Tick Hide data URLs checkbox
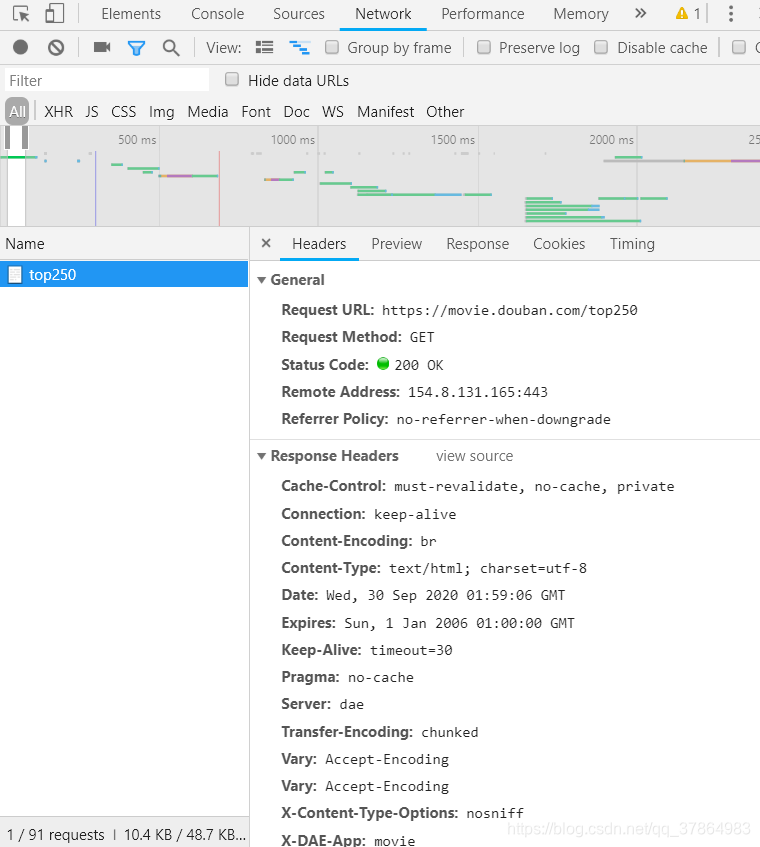 pyautogui.click(x=232, y=80)
